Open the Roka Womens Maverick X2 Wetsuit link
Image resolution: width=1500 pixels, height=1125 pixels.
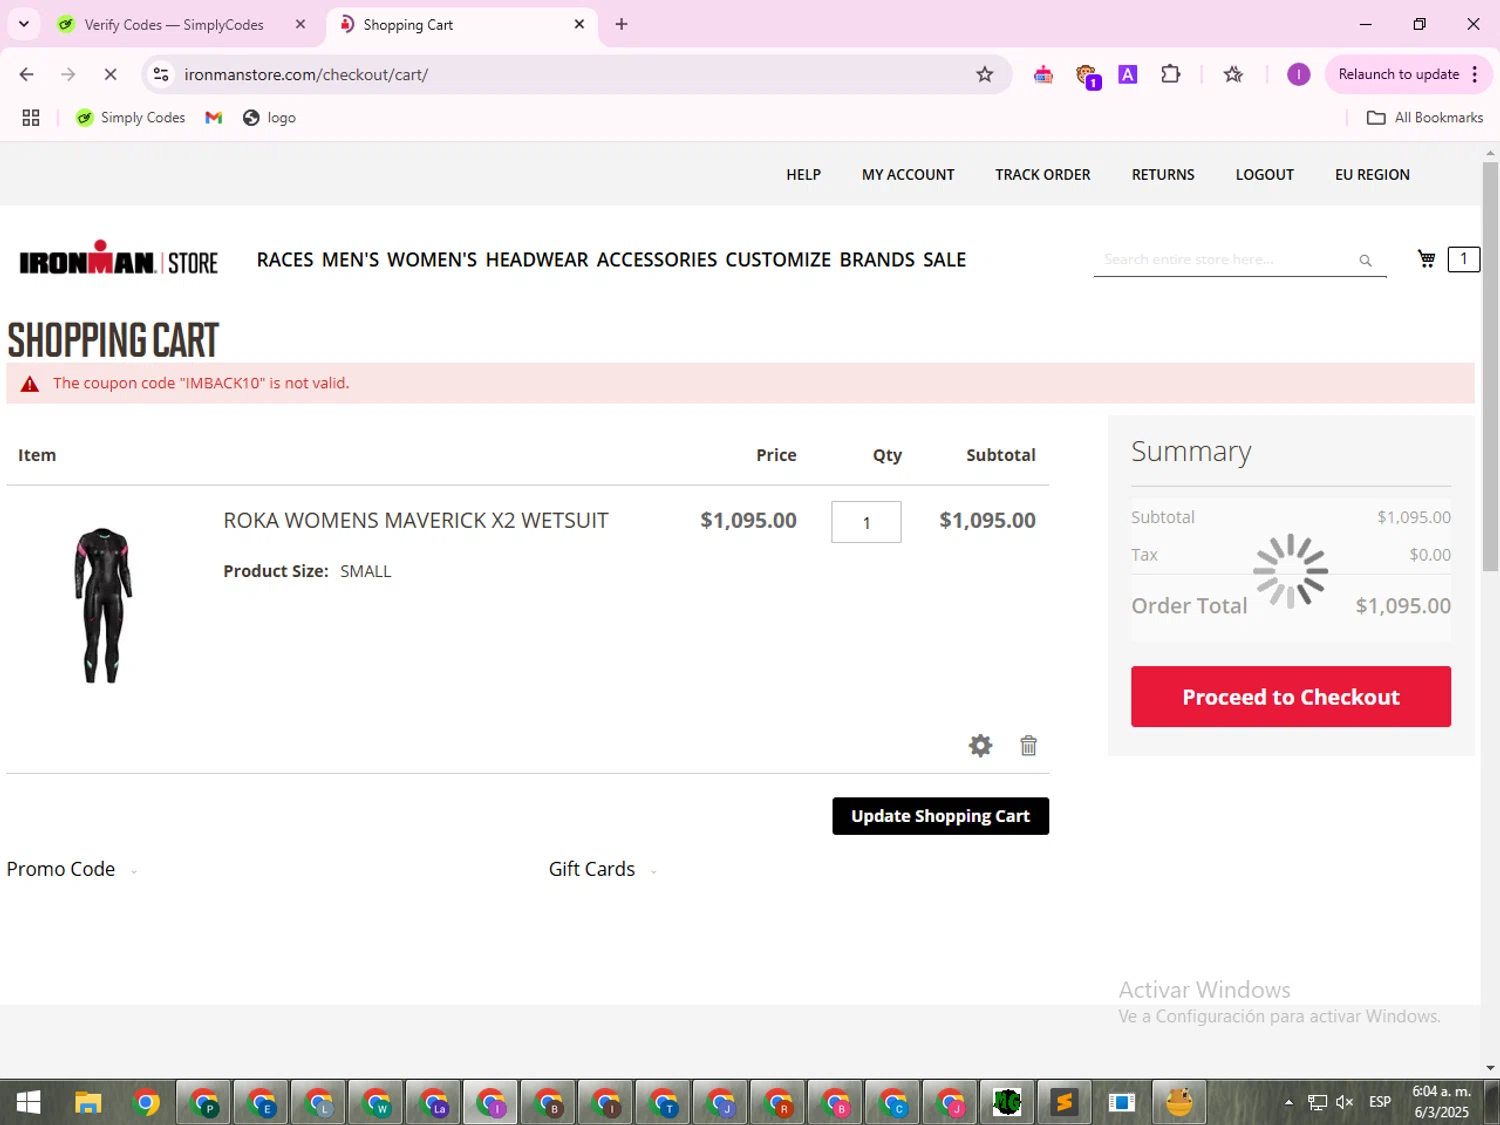415,521
